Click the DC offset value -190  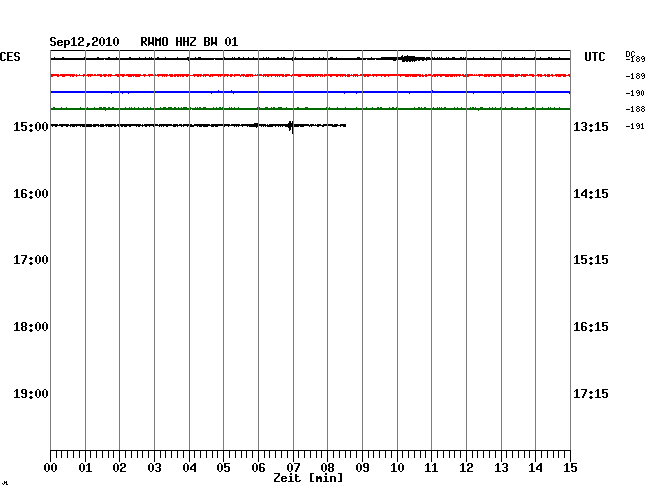635,93
